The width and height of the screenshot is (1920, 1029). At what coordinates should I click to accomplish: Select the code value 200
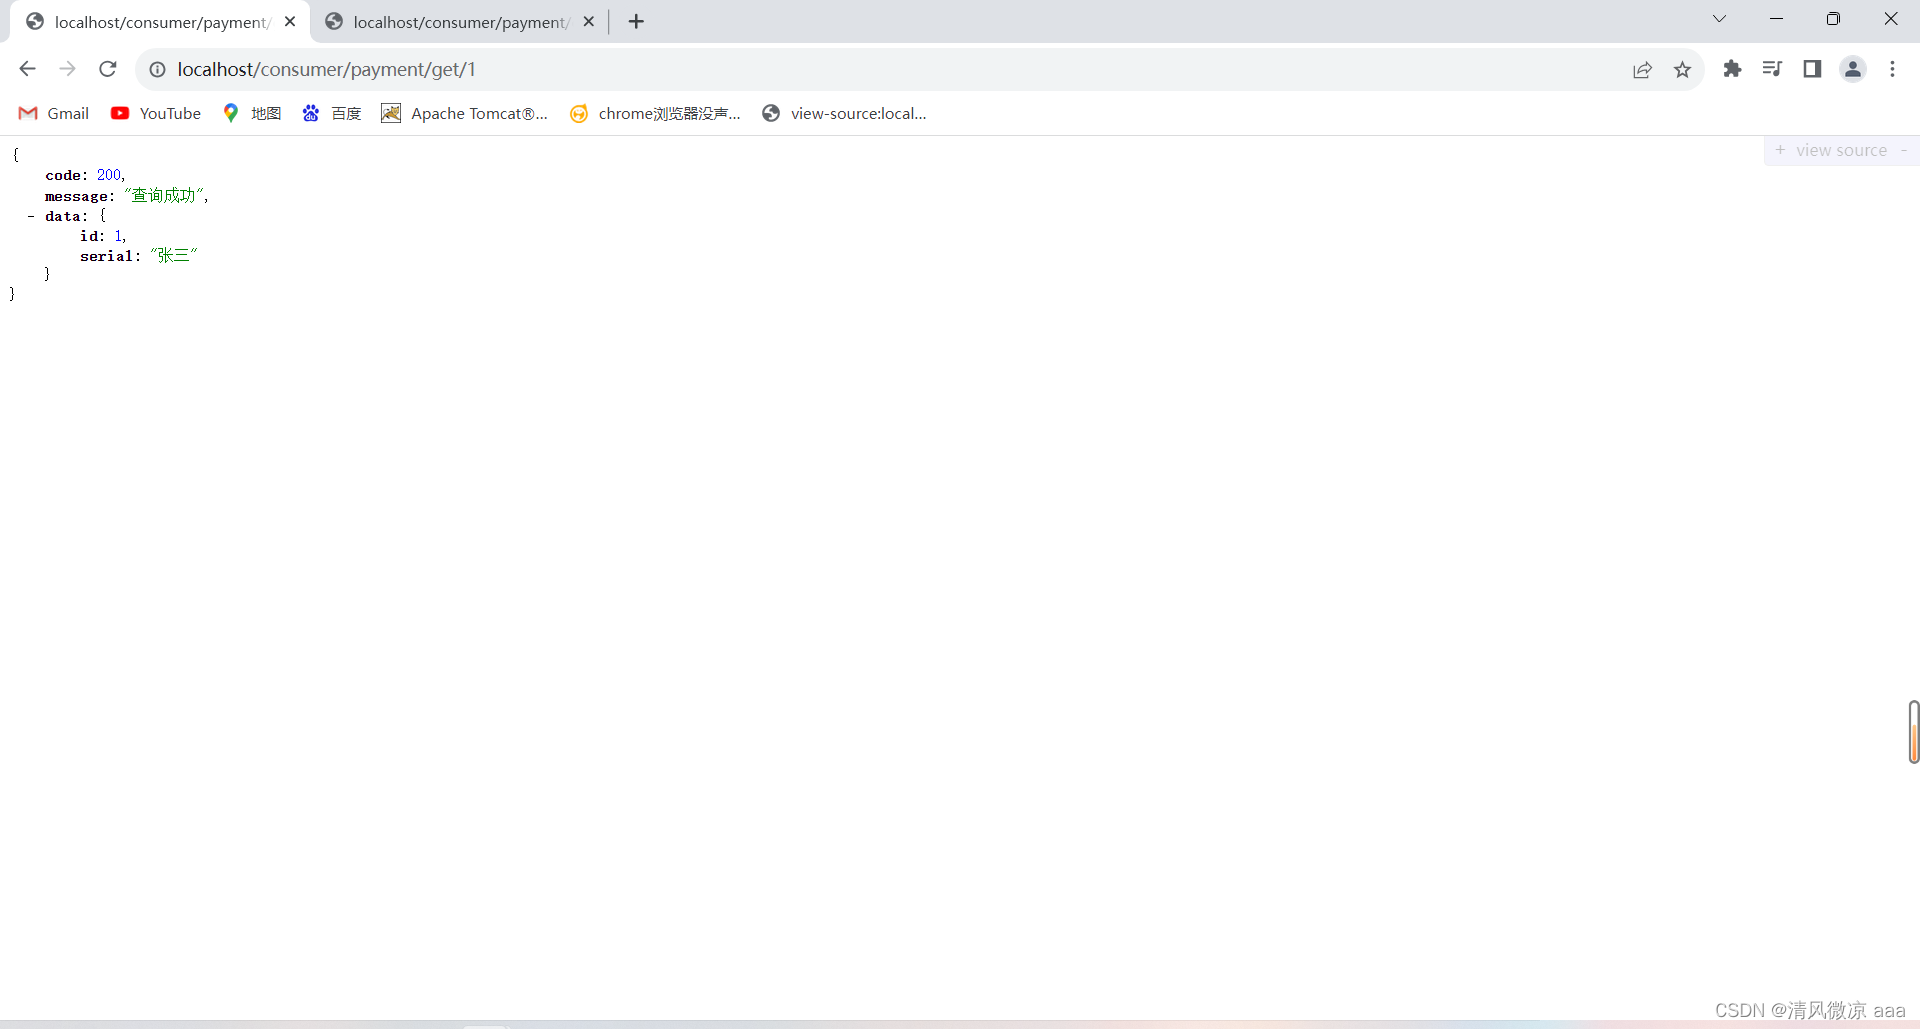(109, 175)
